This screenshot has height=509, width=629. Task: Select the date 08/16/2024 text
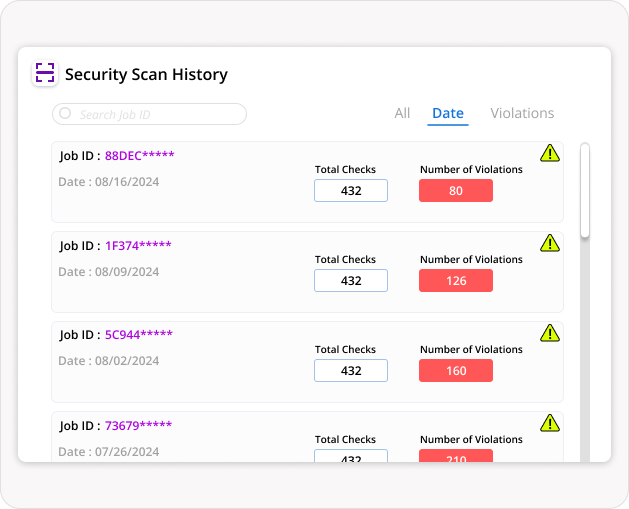[127, 182]
